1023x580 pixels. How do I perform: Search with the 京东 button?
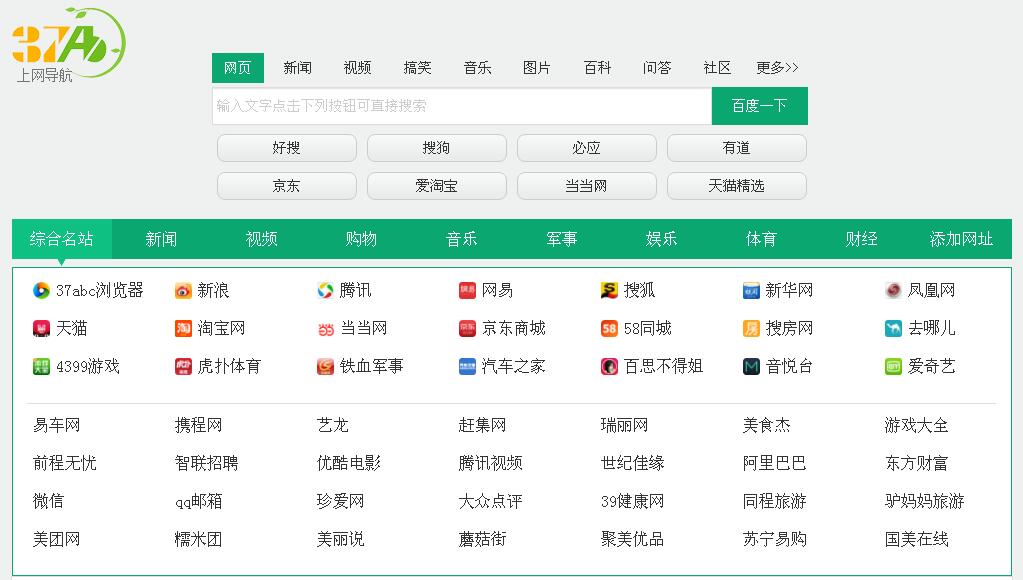286,186
